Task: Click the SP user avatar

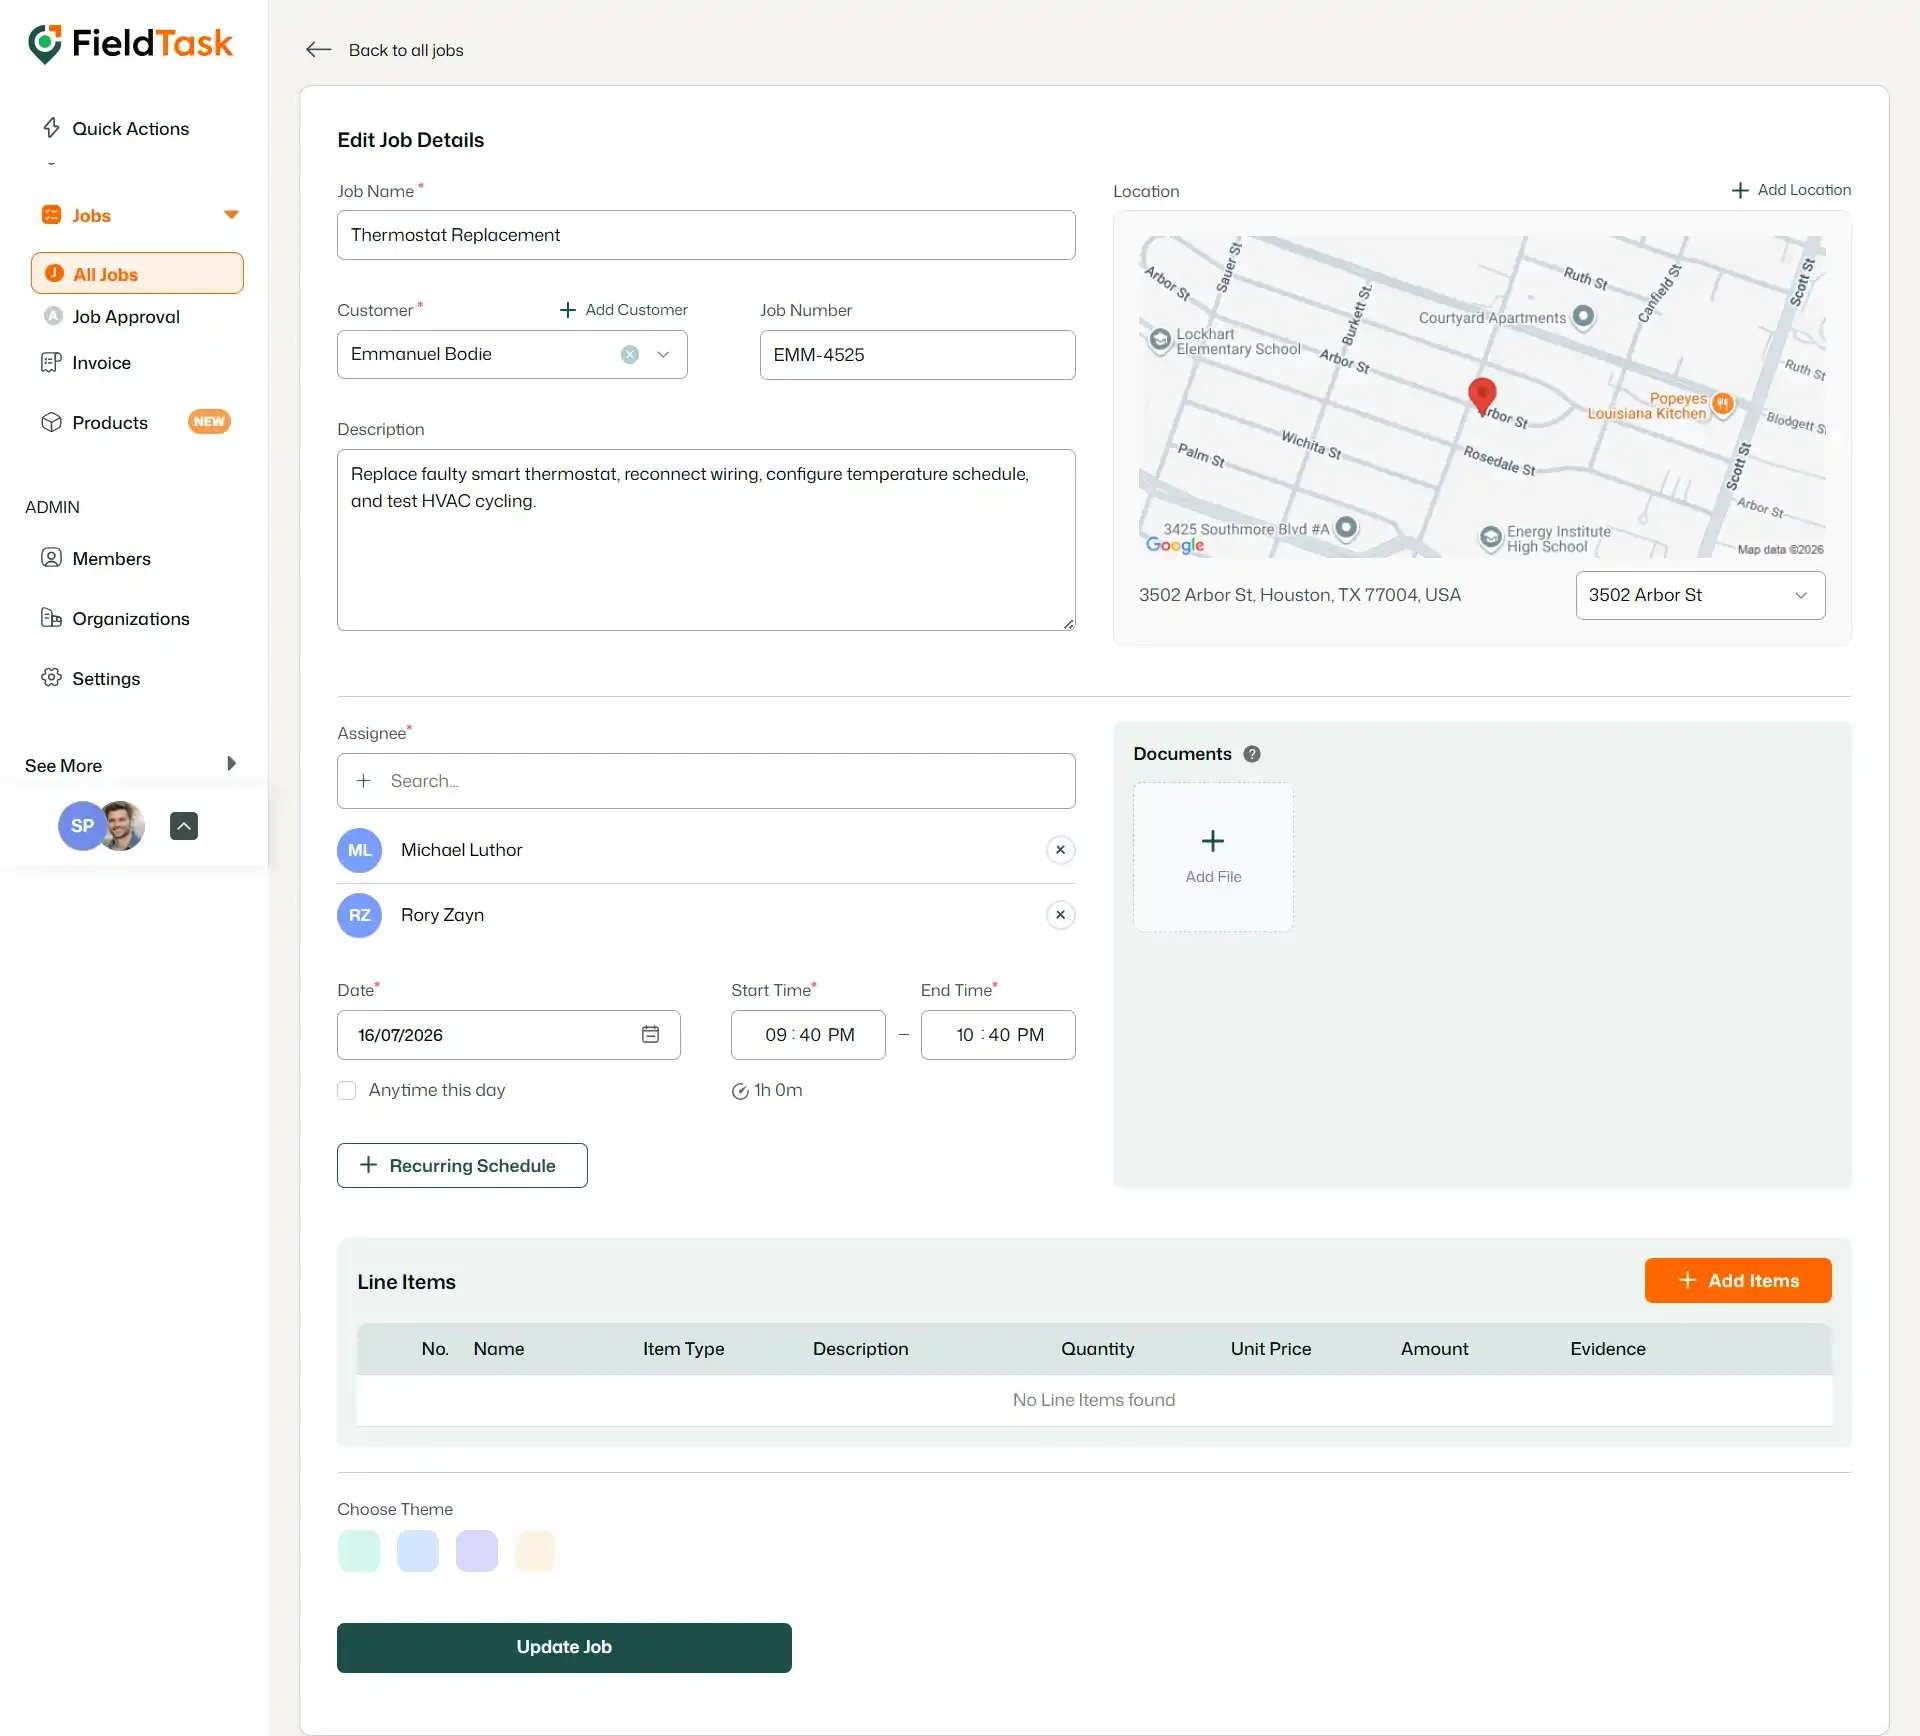Action: tap(82, 826)
